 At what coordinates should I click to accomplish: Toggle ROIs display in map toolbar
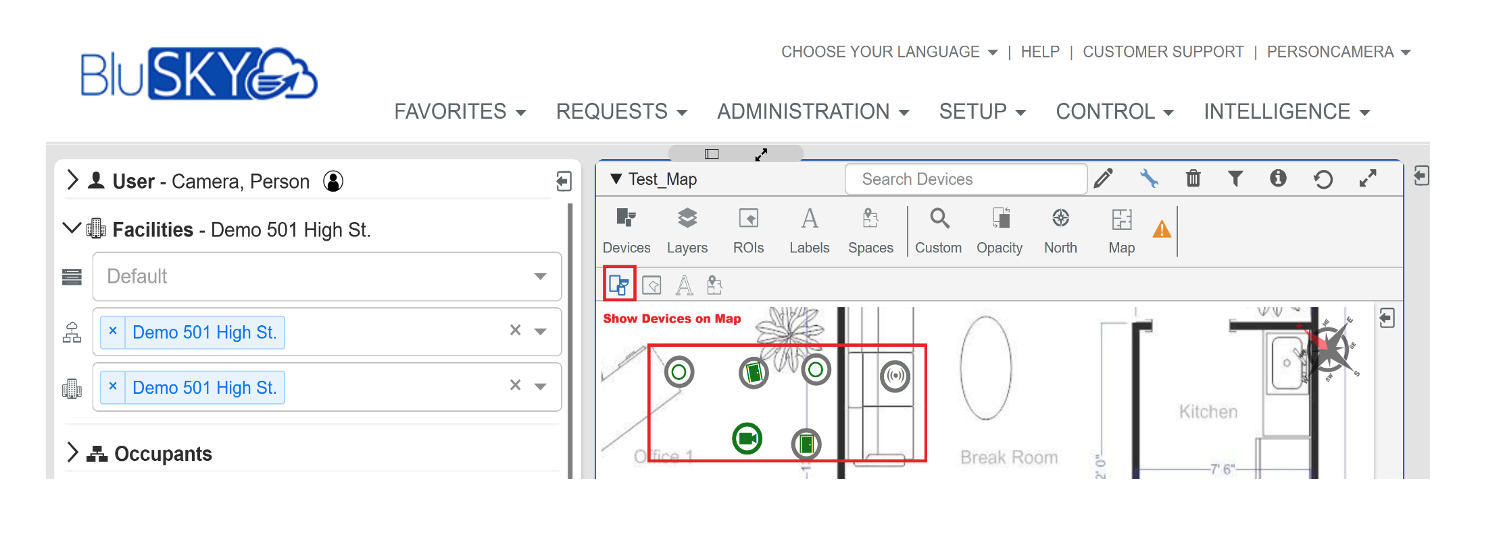click(748, 230)
